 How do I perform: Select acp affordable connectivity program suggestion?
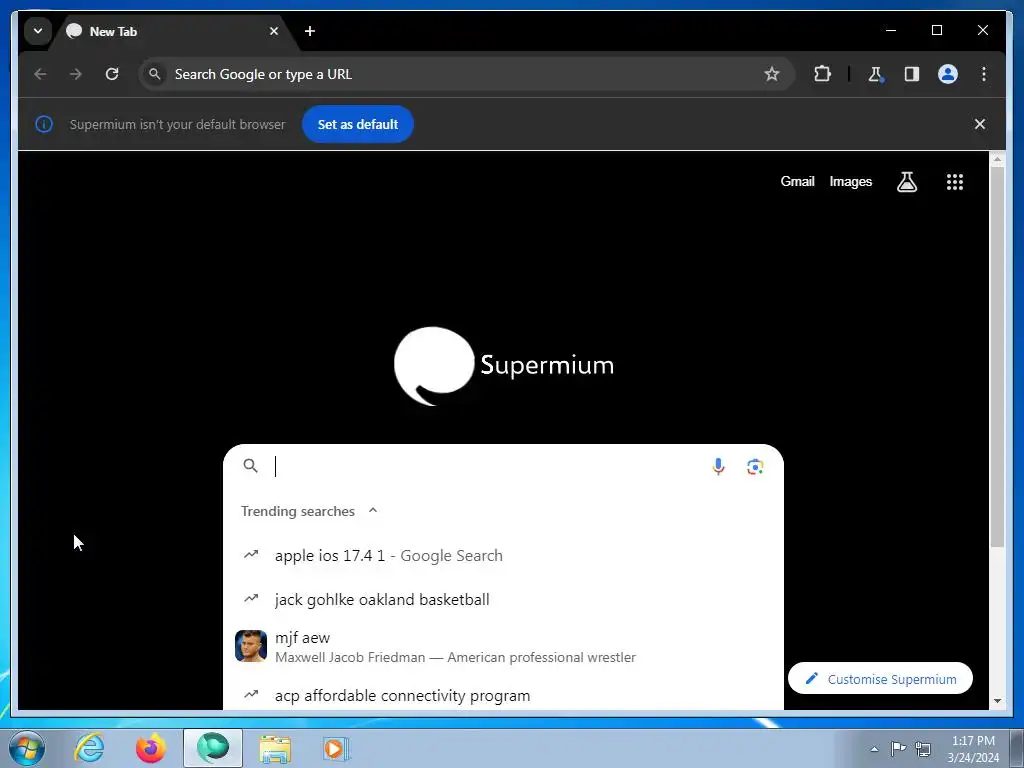click(504, 695)
